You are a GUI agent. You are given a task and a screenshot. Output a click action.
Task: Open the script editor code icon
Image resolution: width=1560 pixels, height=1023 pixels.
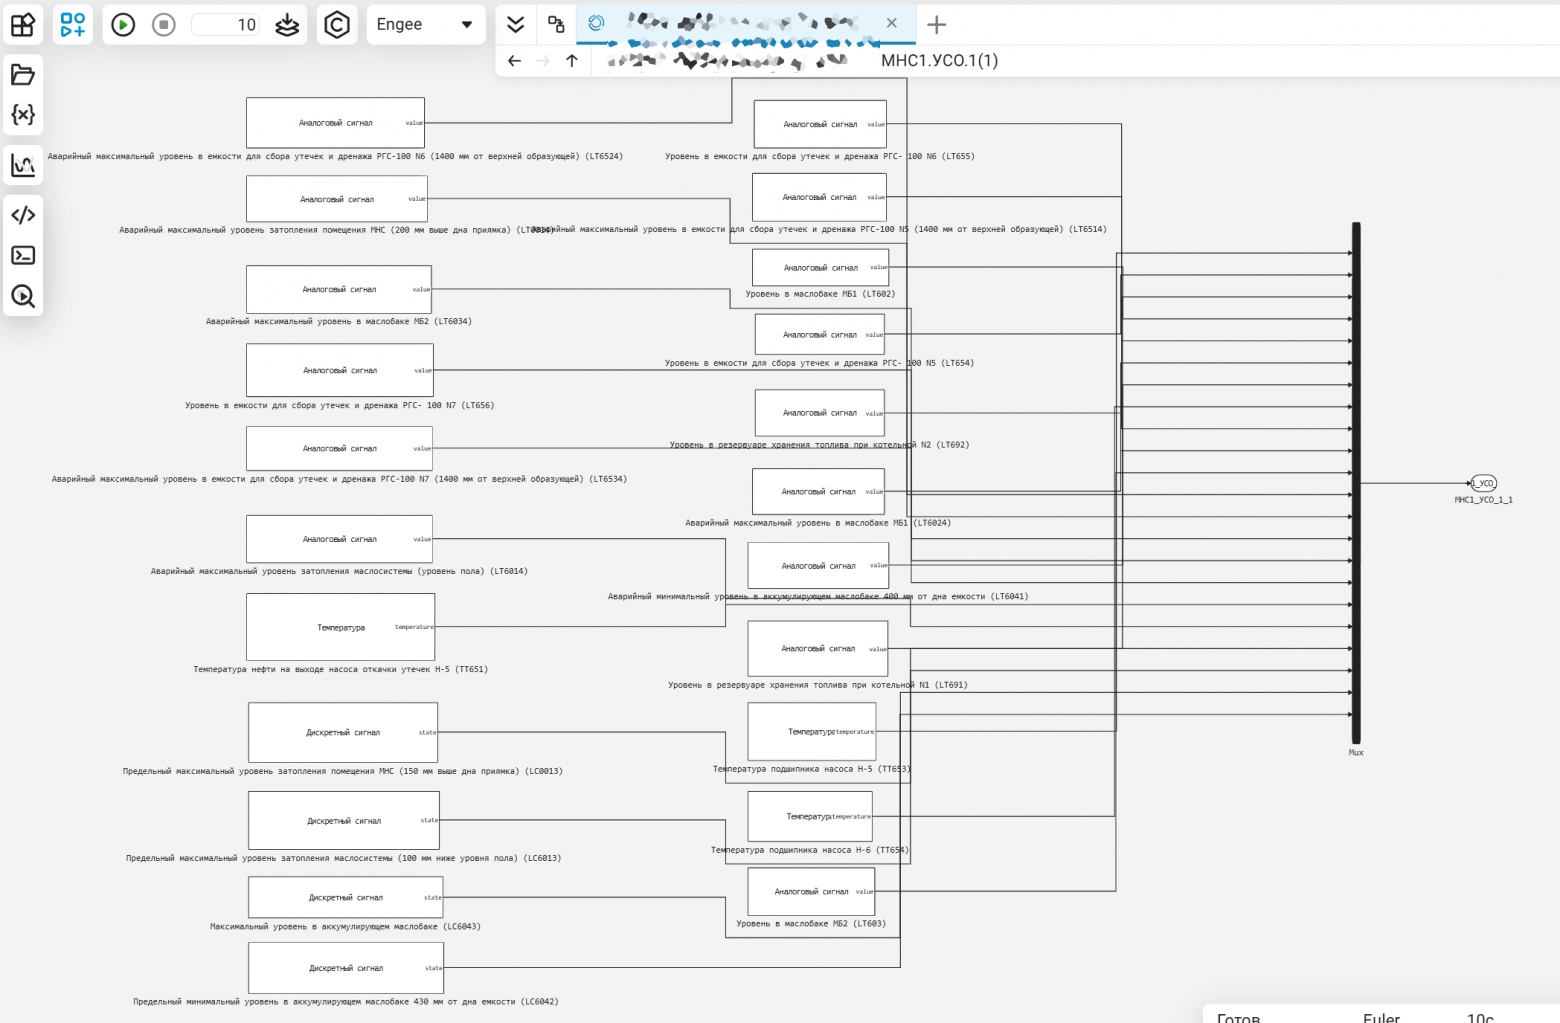(23, 215)
